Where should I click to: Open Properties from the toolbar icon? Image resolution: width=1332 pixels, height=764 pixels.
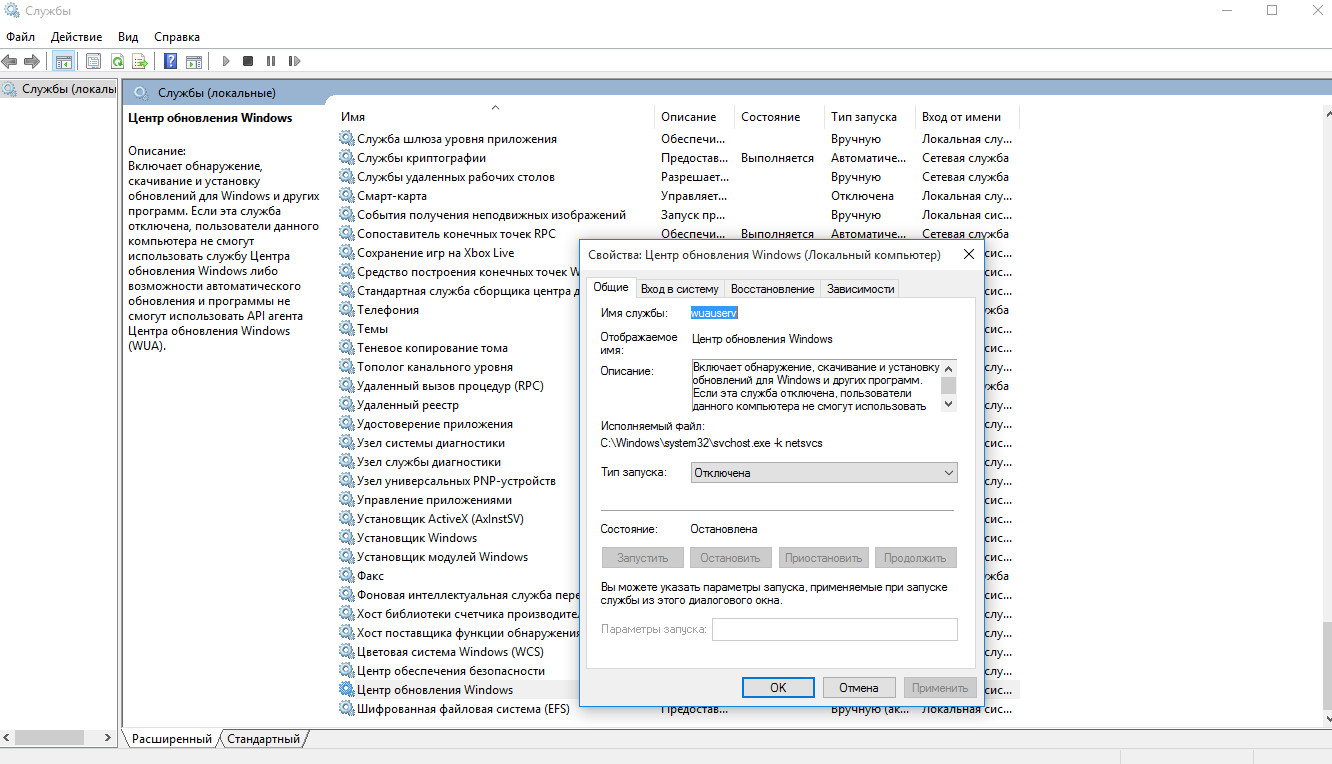pyautogui.click(x=94, y=61)
